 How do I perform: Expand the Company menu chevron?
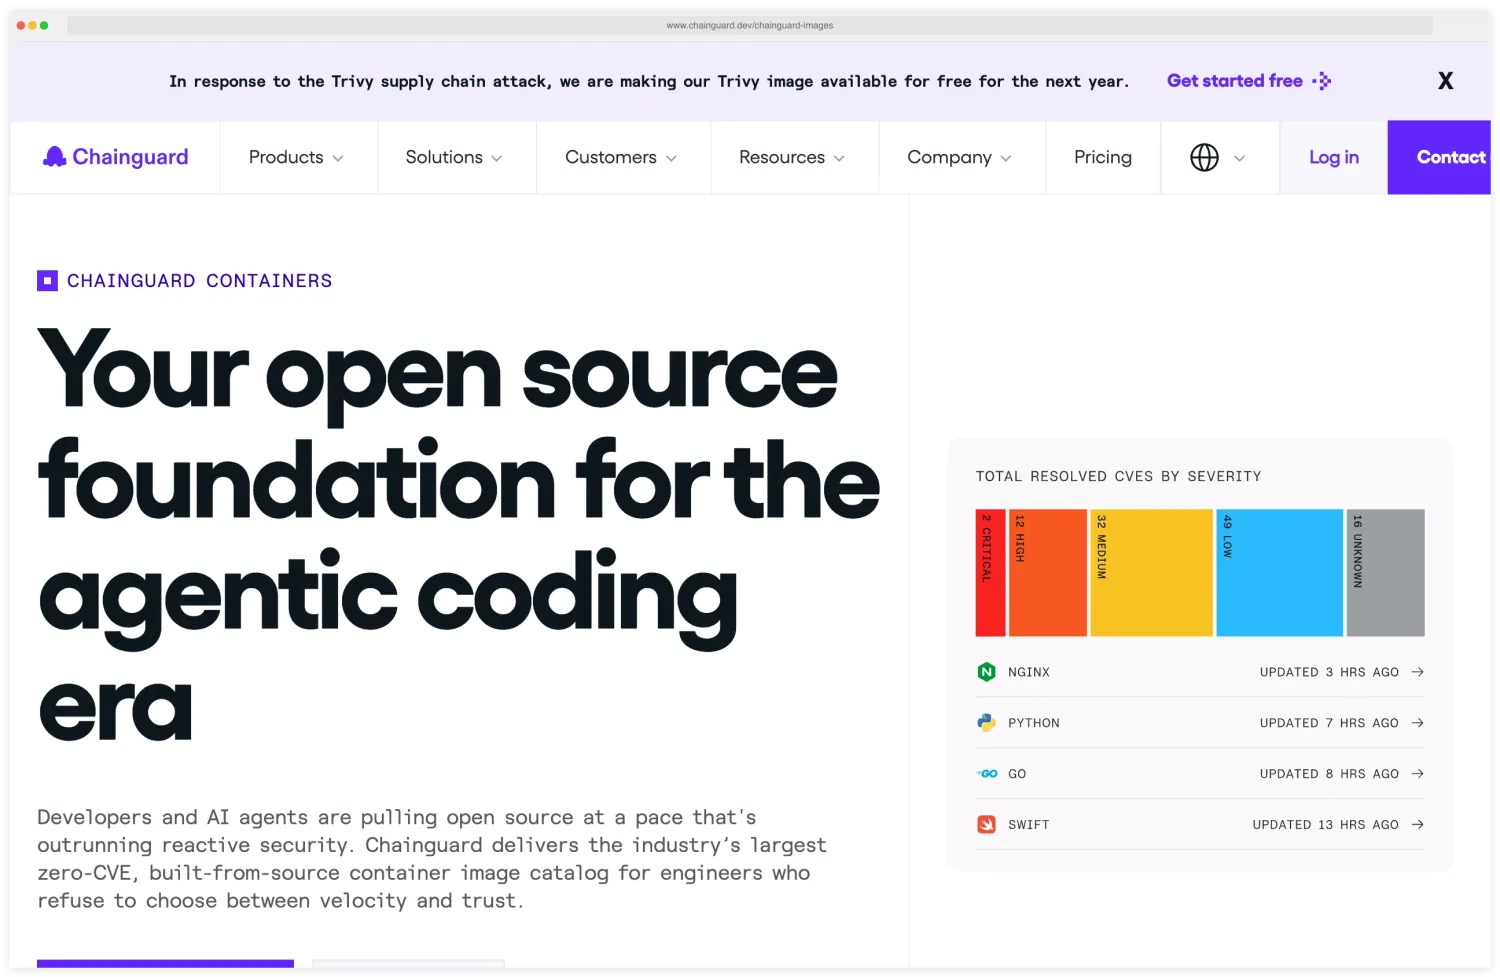(1006, 158)
